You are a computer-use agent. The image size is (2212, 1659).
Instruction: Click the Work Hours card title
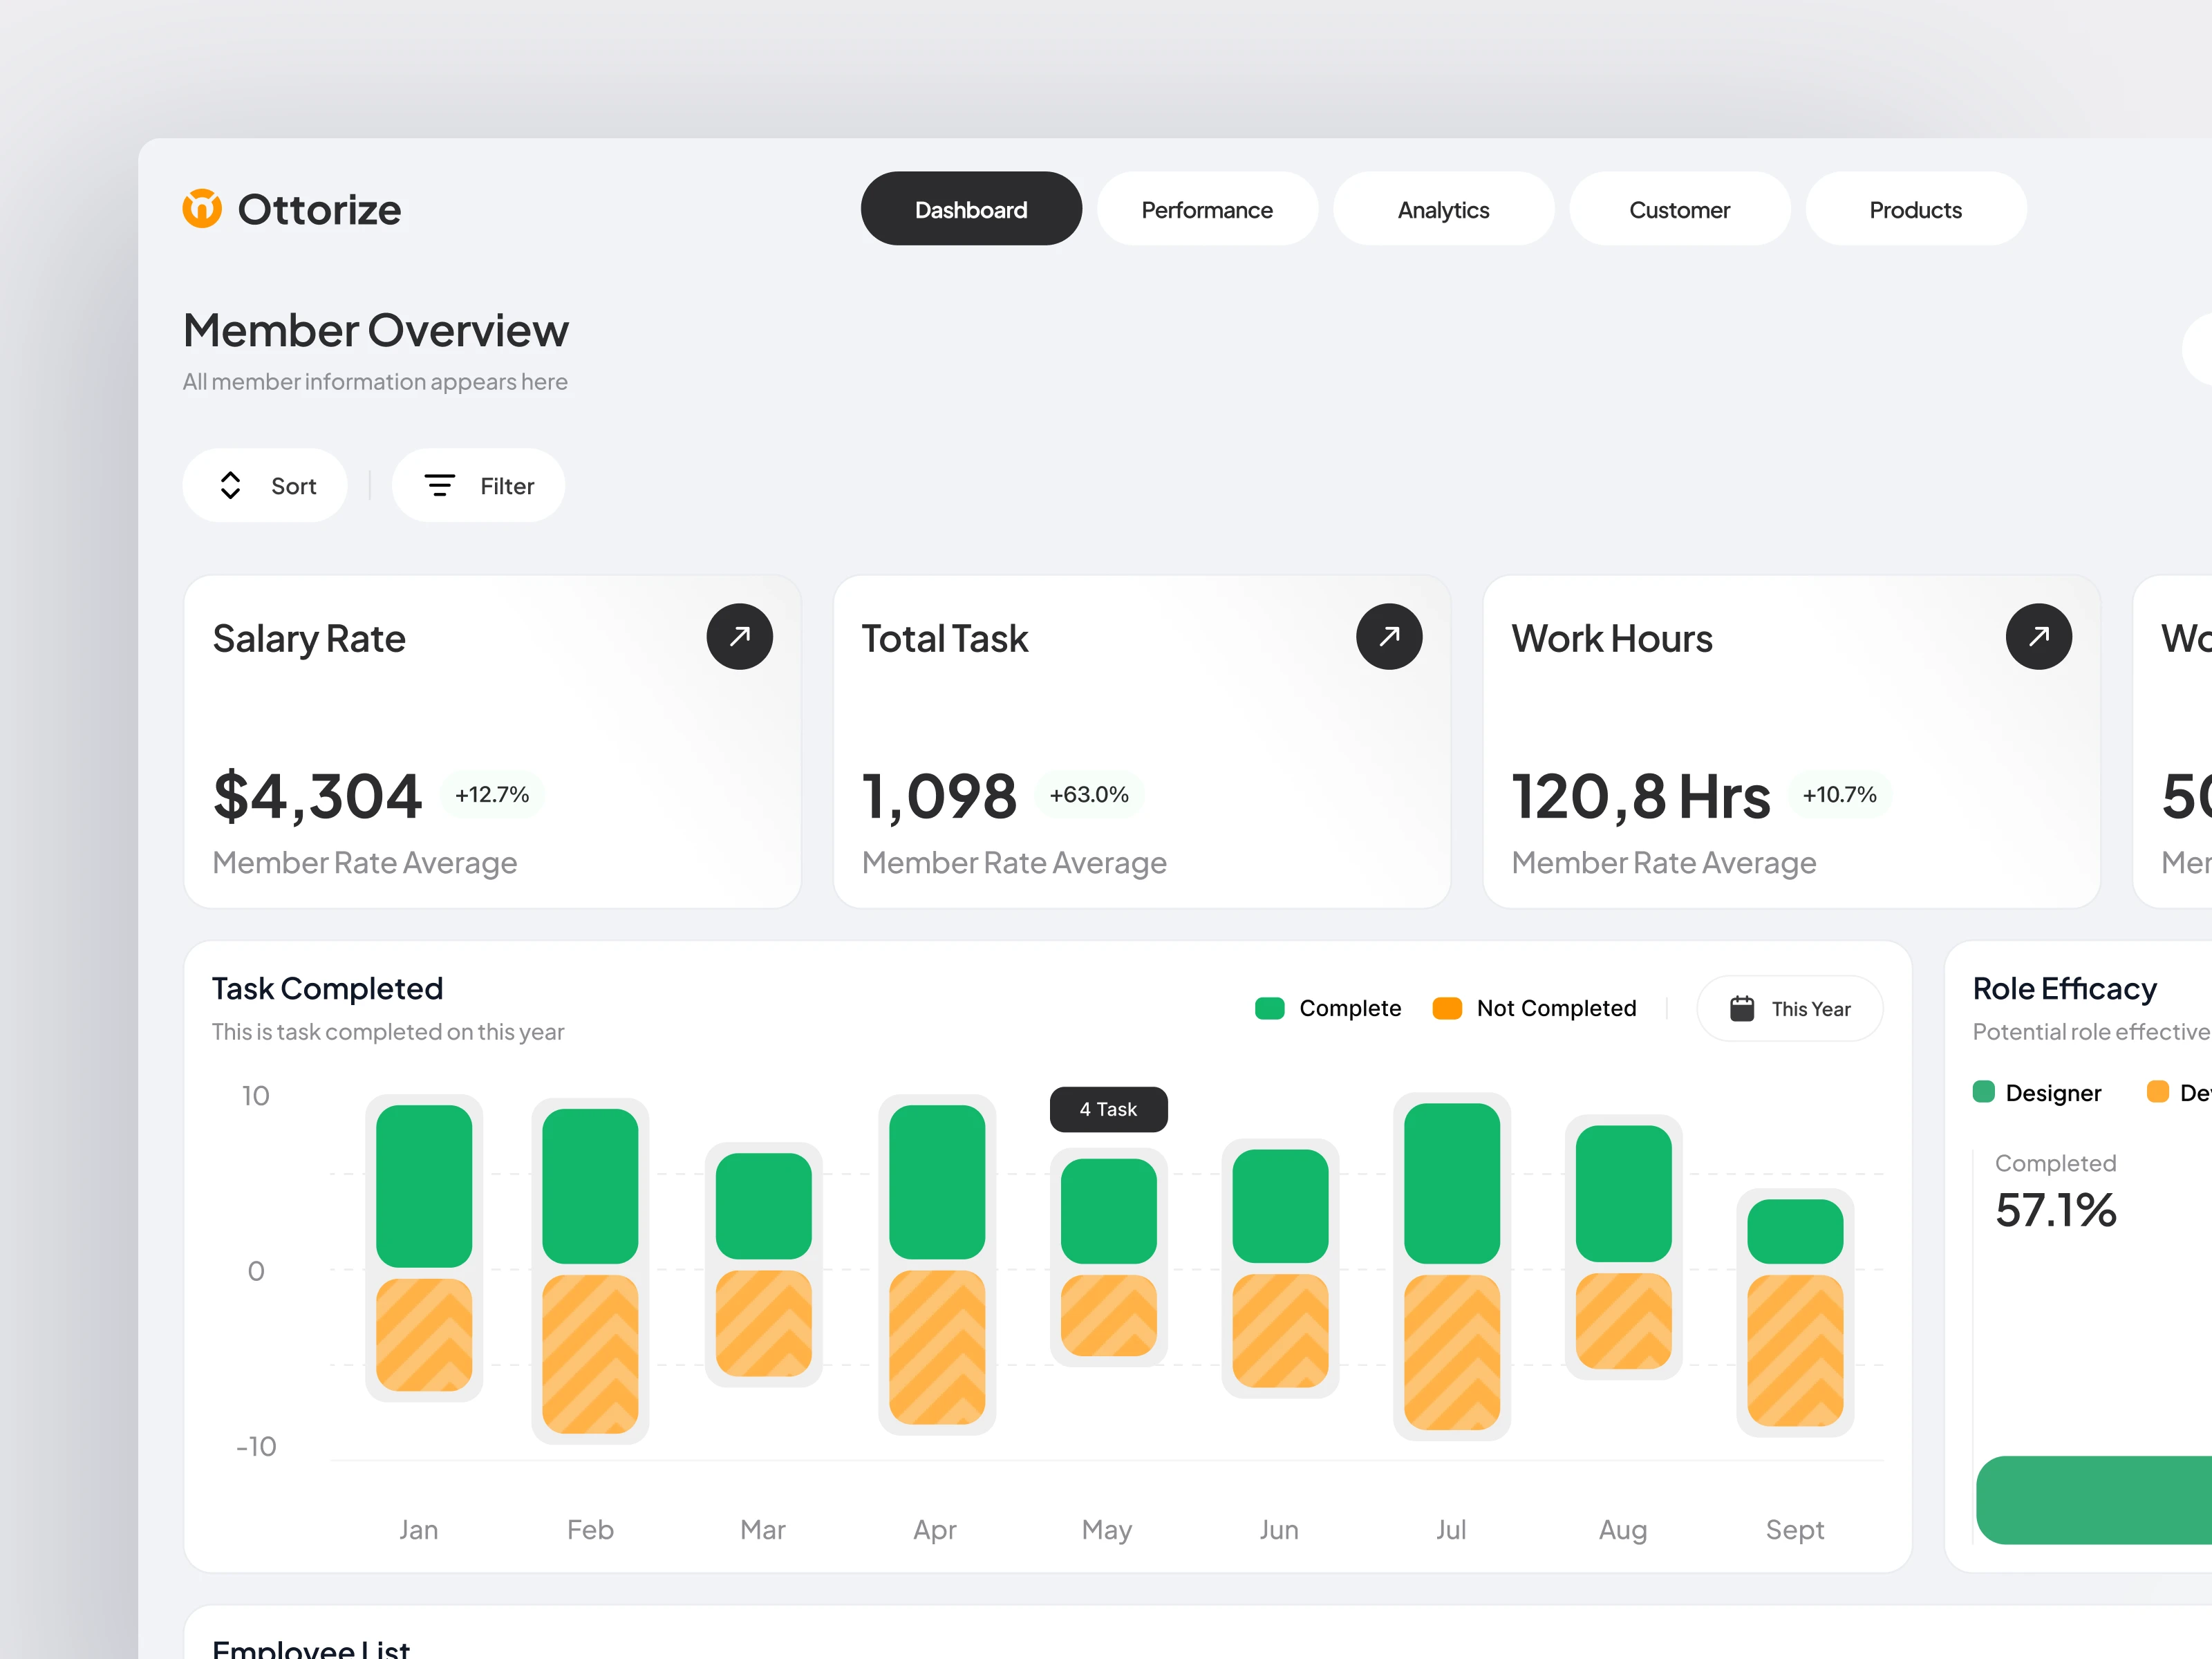1612,639
